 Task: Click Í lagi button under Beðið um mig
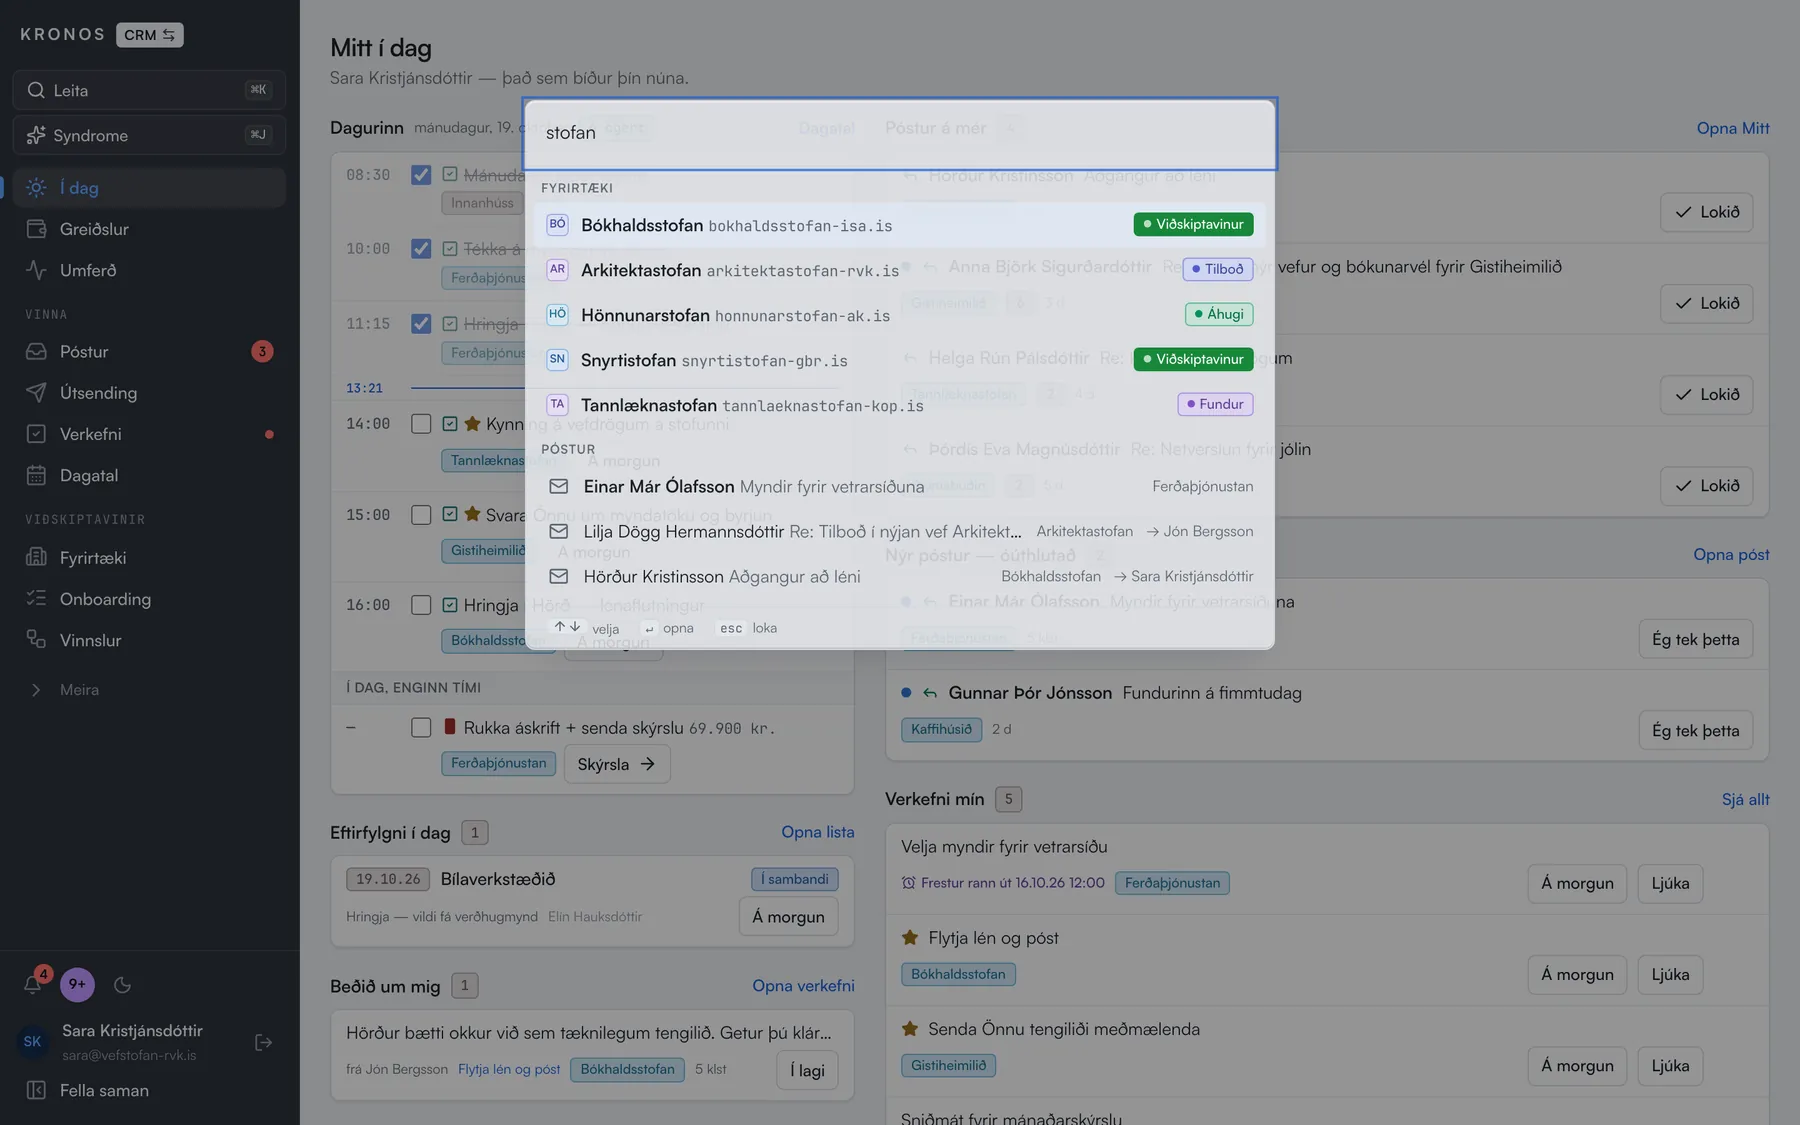click(x=807, y=1071)
